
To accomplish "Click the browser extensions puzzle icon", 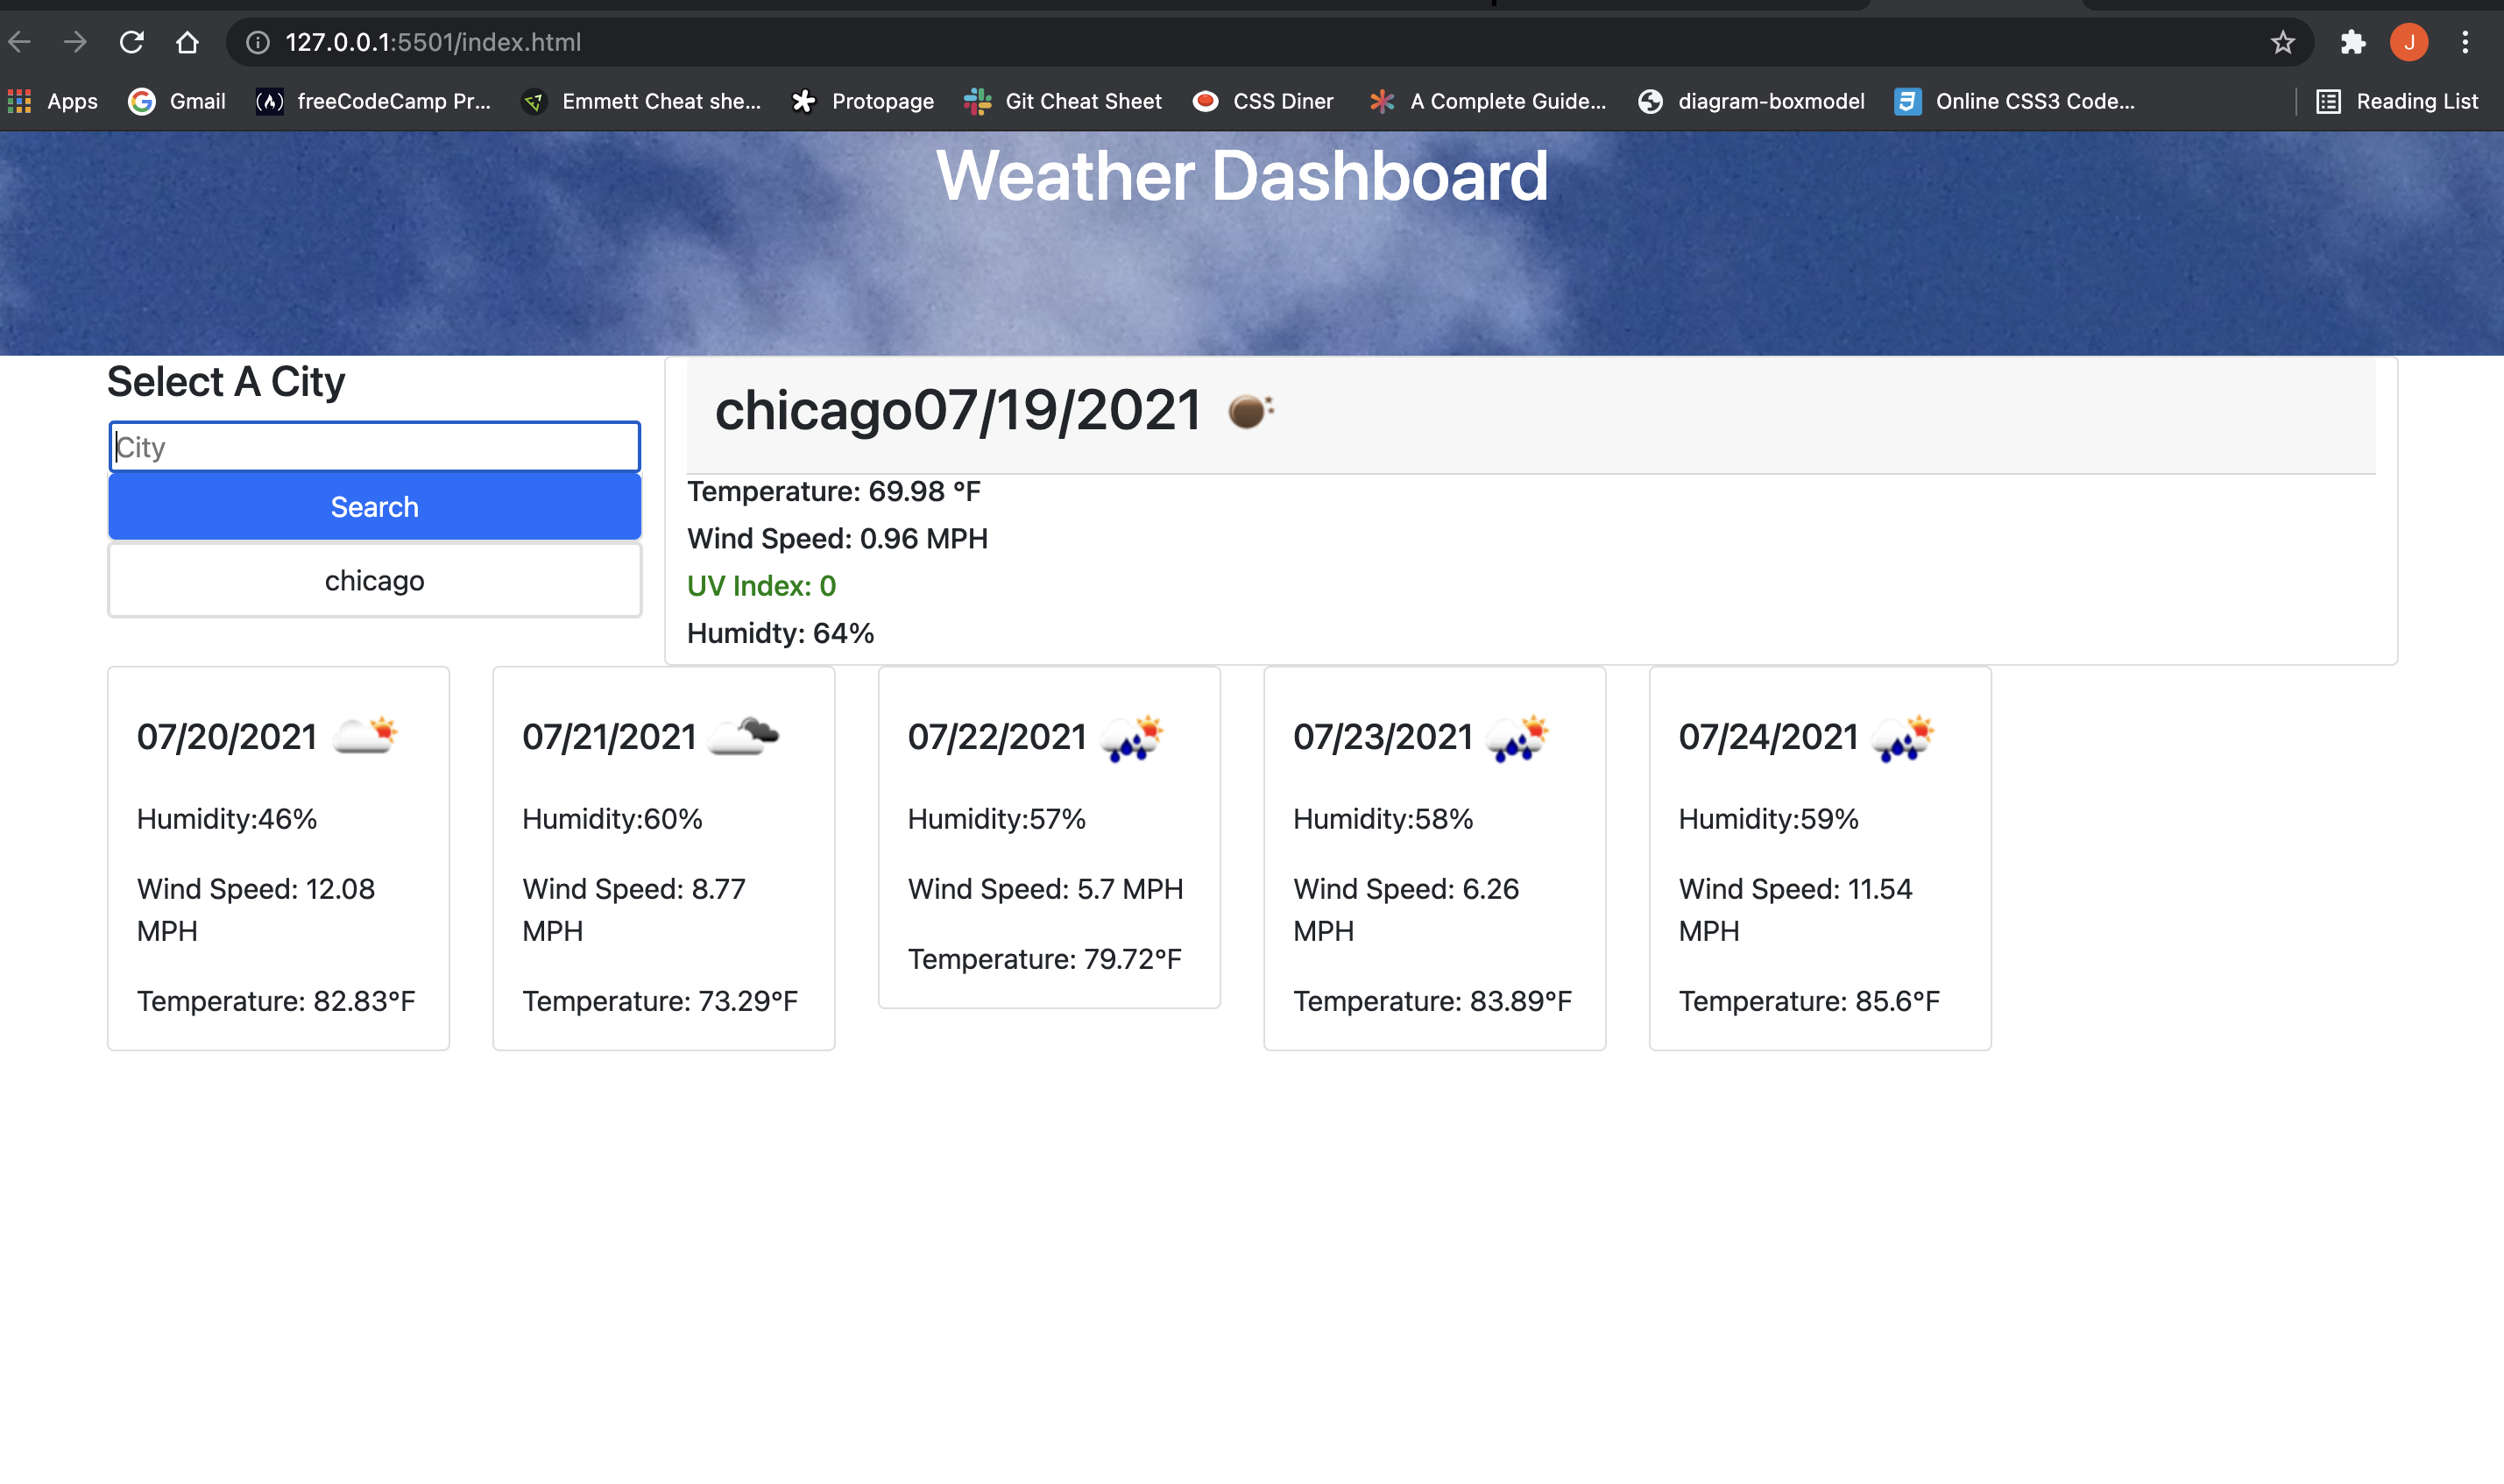I will 2353,42.
